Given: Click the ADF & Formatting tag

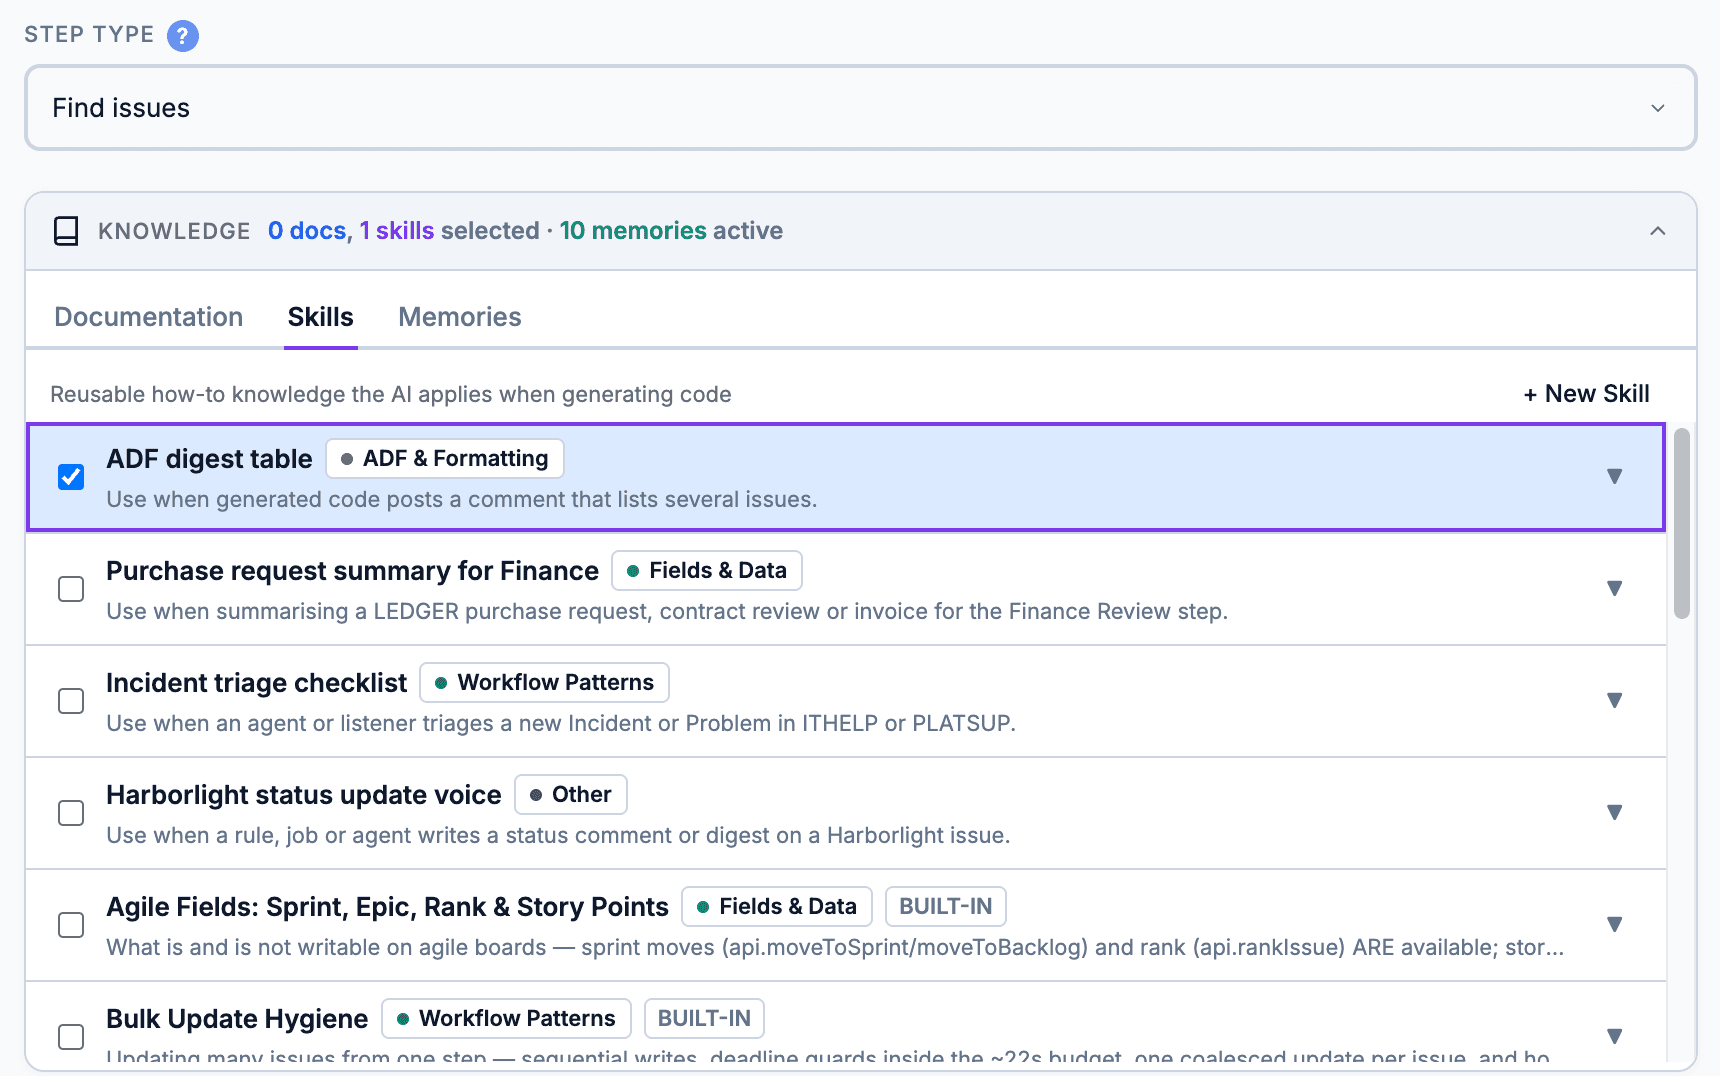Looking at the screenshot, I should tap(445, 459).
